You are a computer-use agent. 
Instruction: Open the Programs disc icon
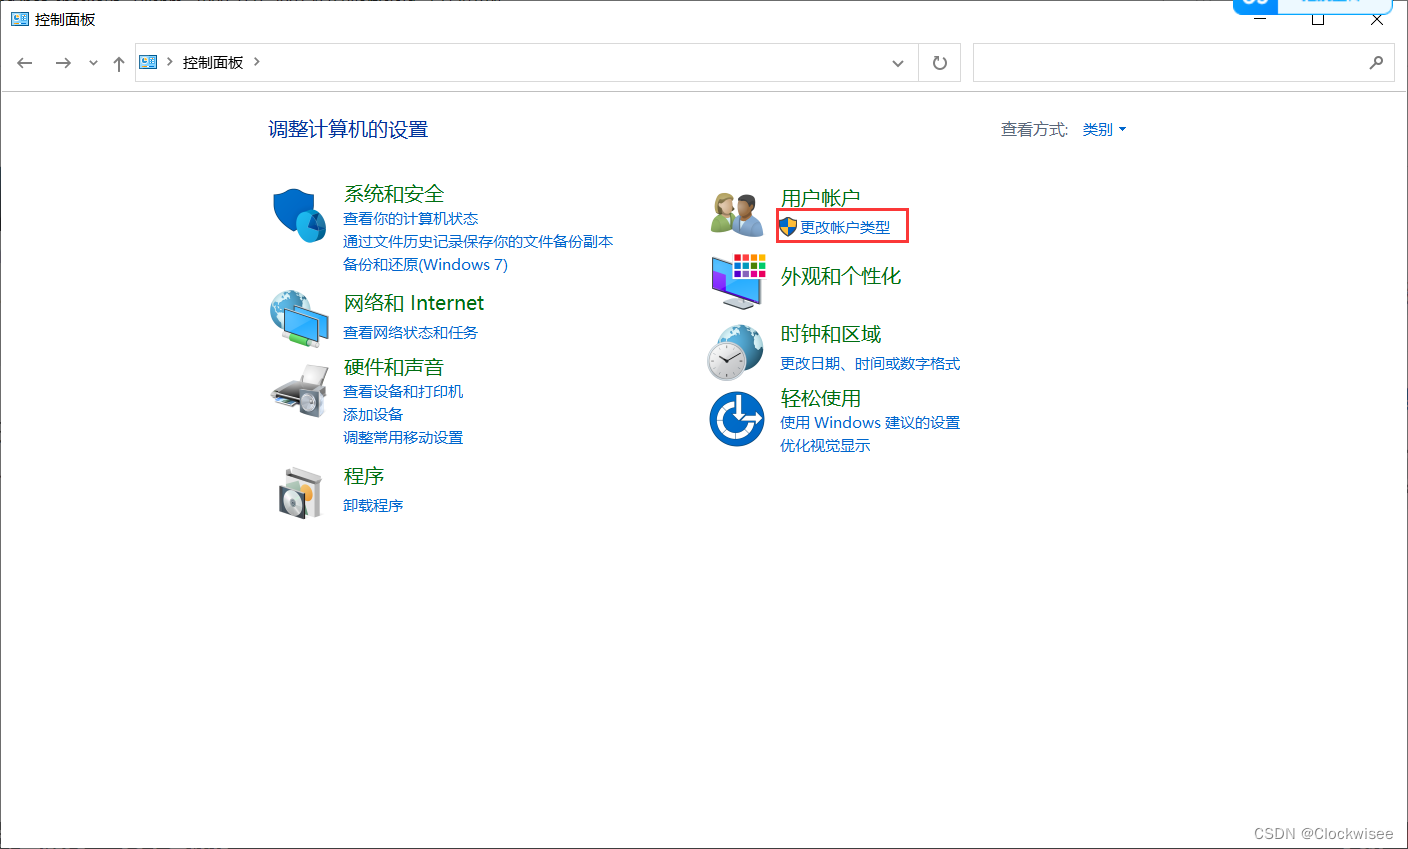coord(300,492)
